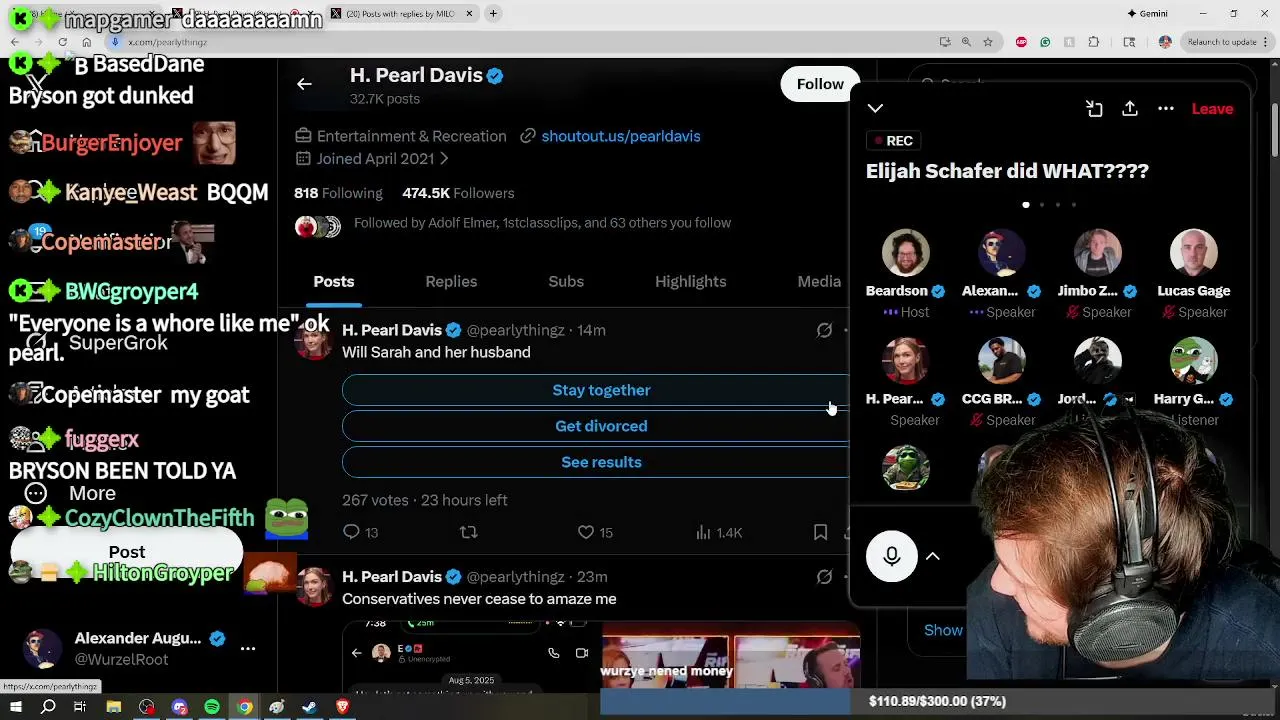Viewport: 1280px width, 720px height.
Task: Expand the Space controls chevron next to microphone
Action: pos(932,556)
